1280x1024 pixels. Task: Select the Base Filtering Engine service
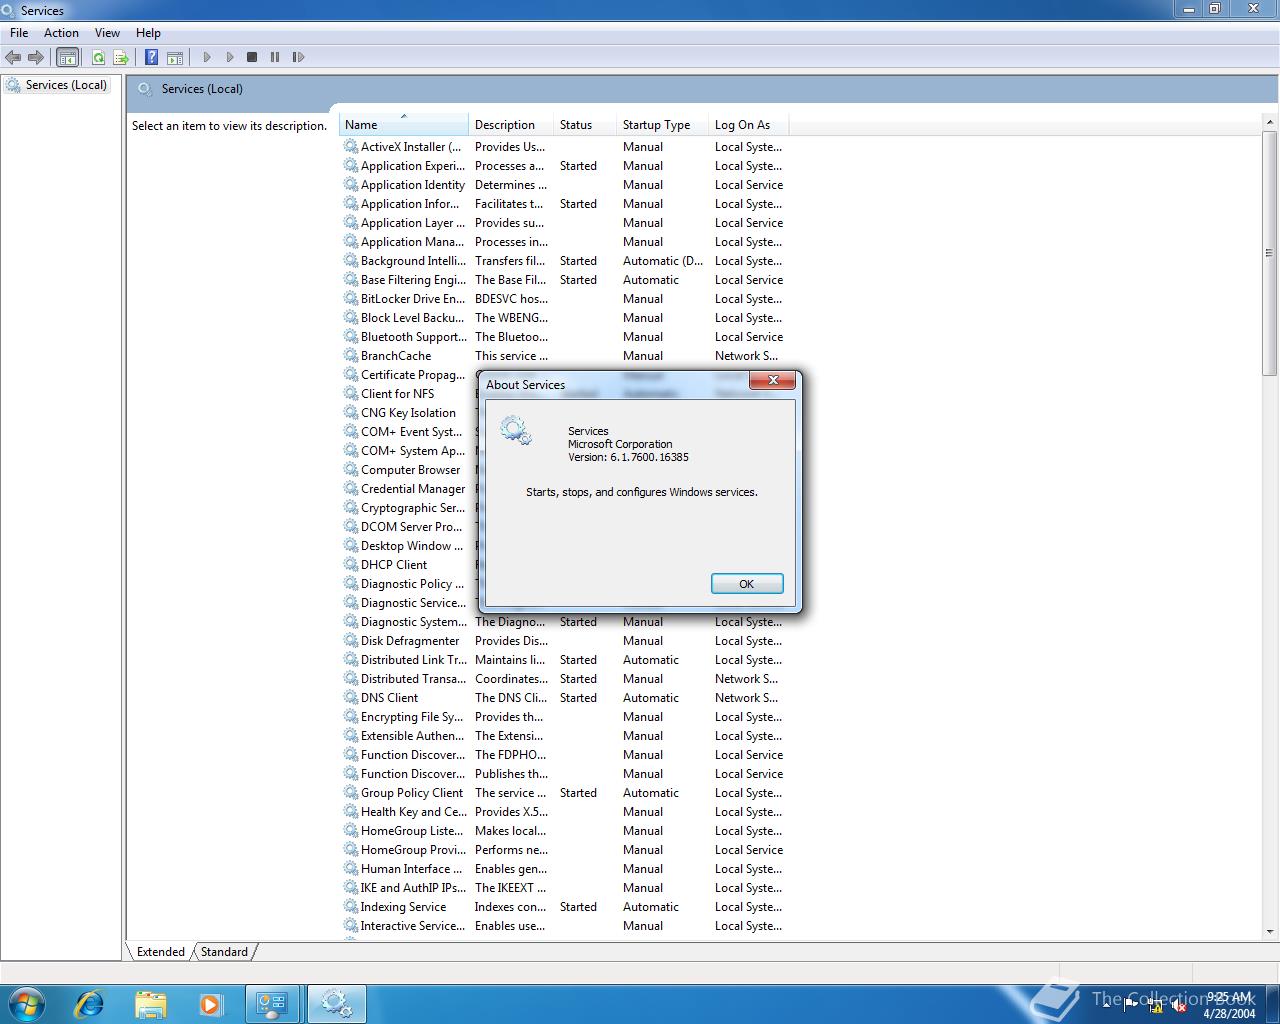(564, 279)
